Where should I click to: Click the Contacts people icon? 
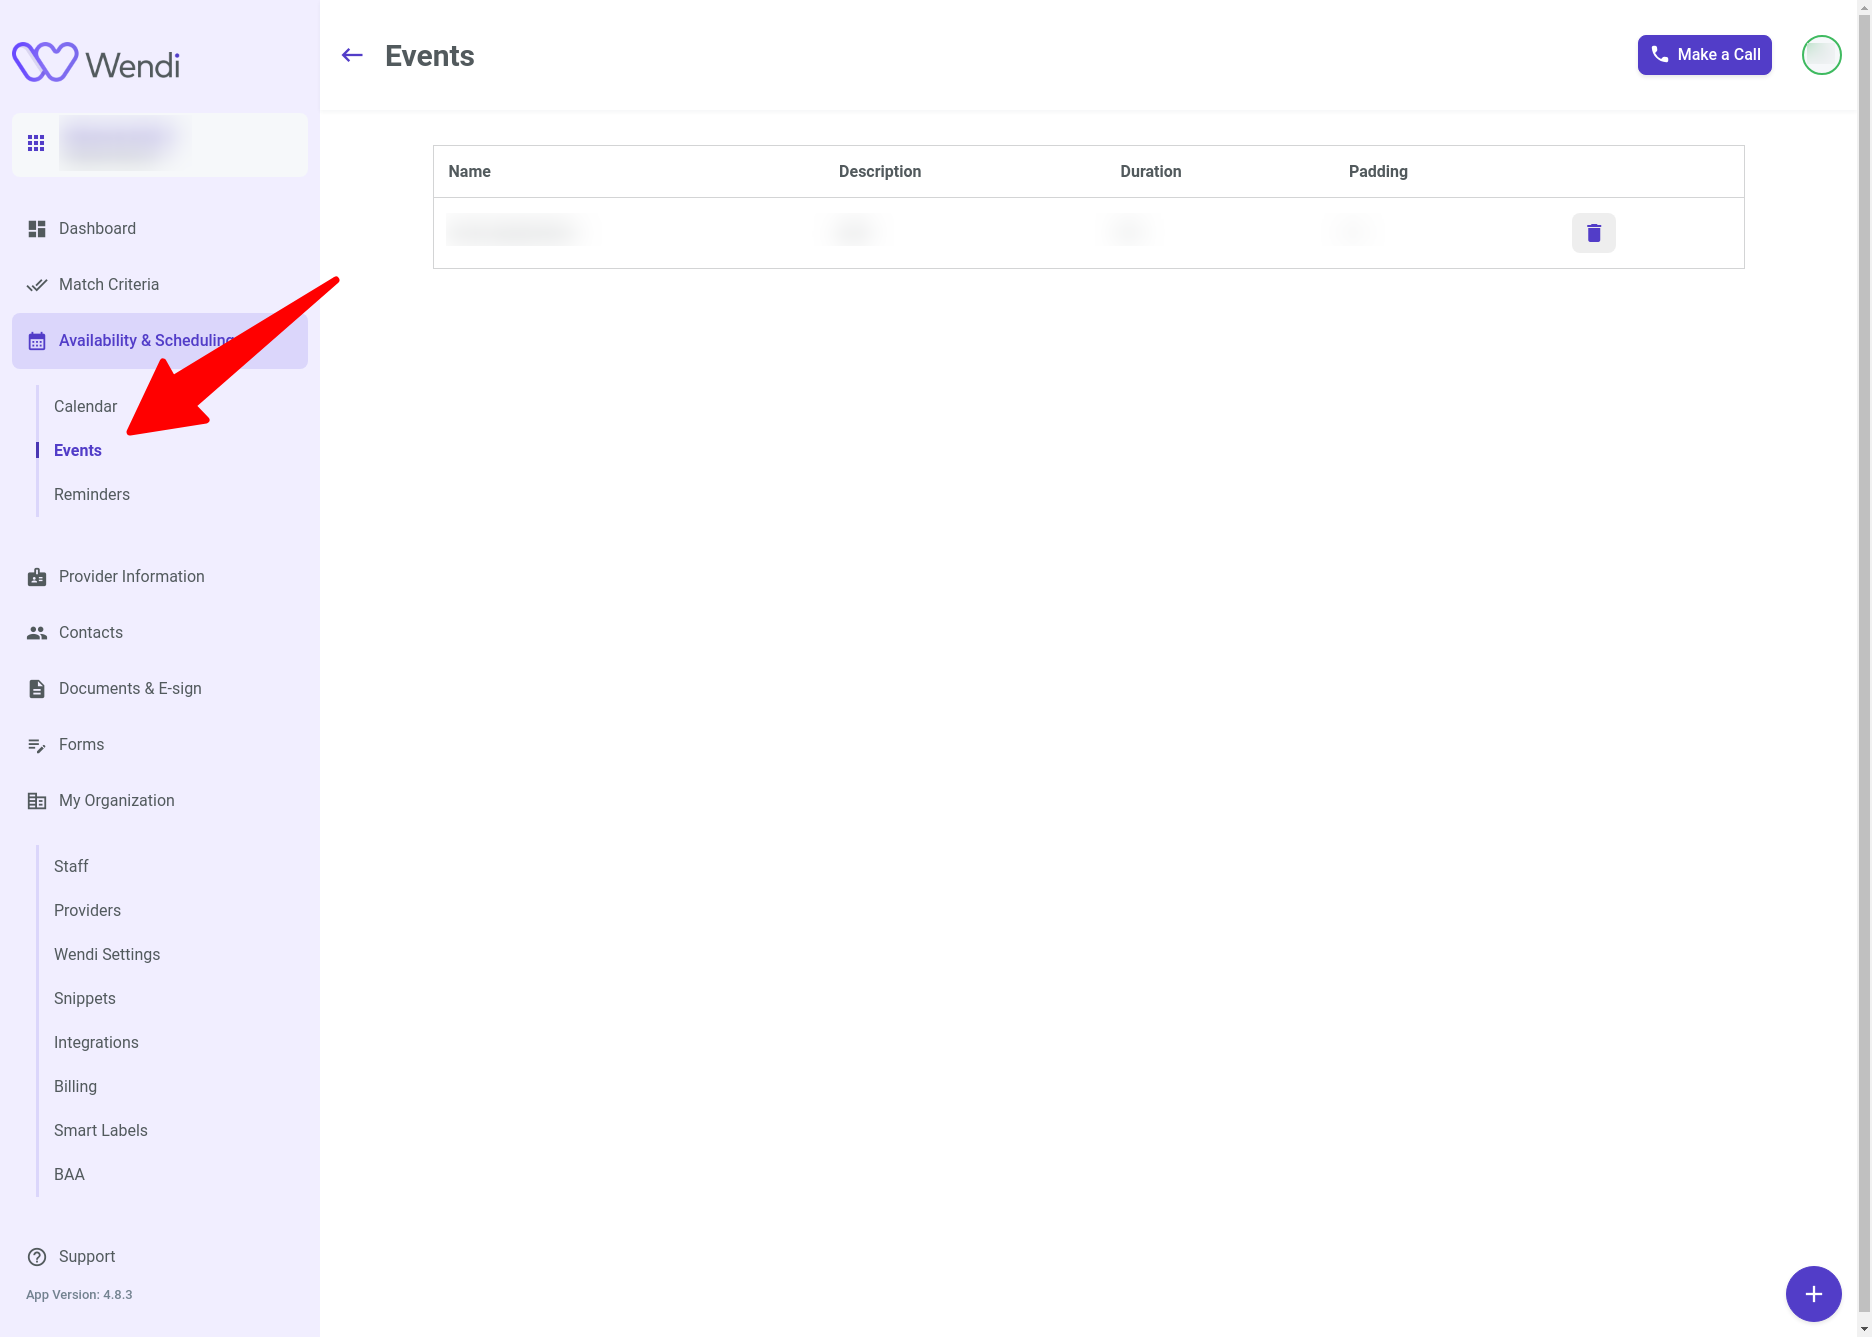37,633
